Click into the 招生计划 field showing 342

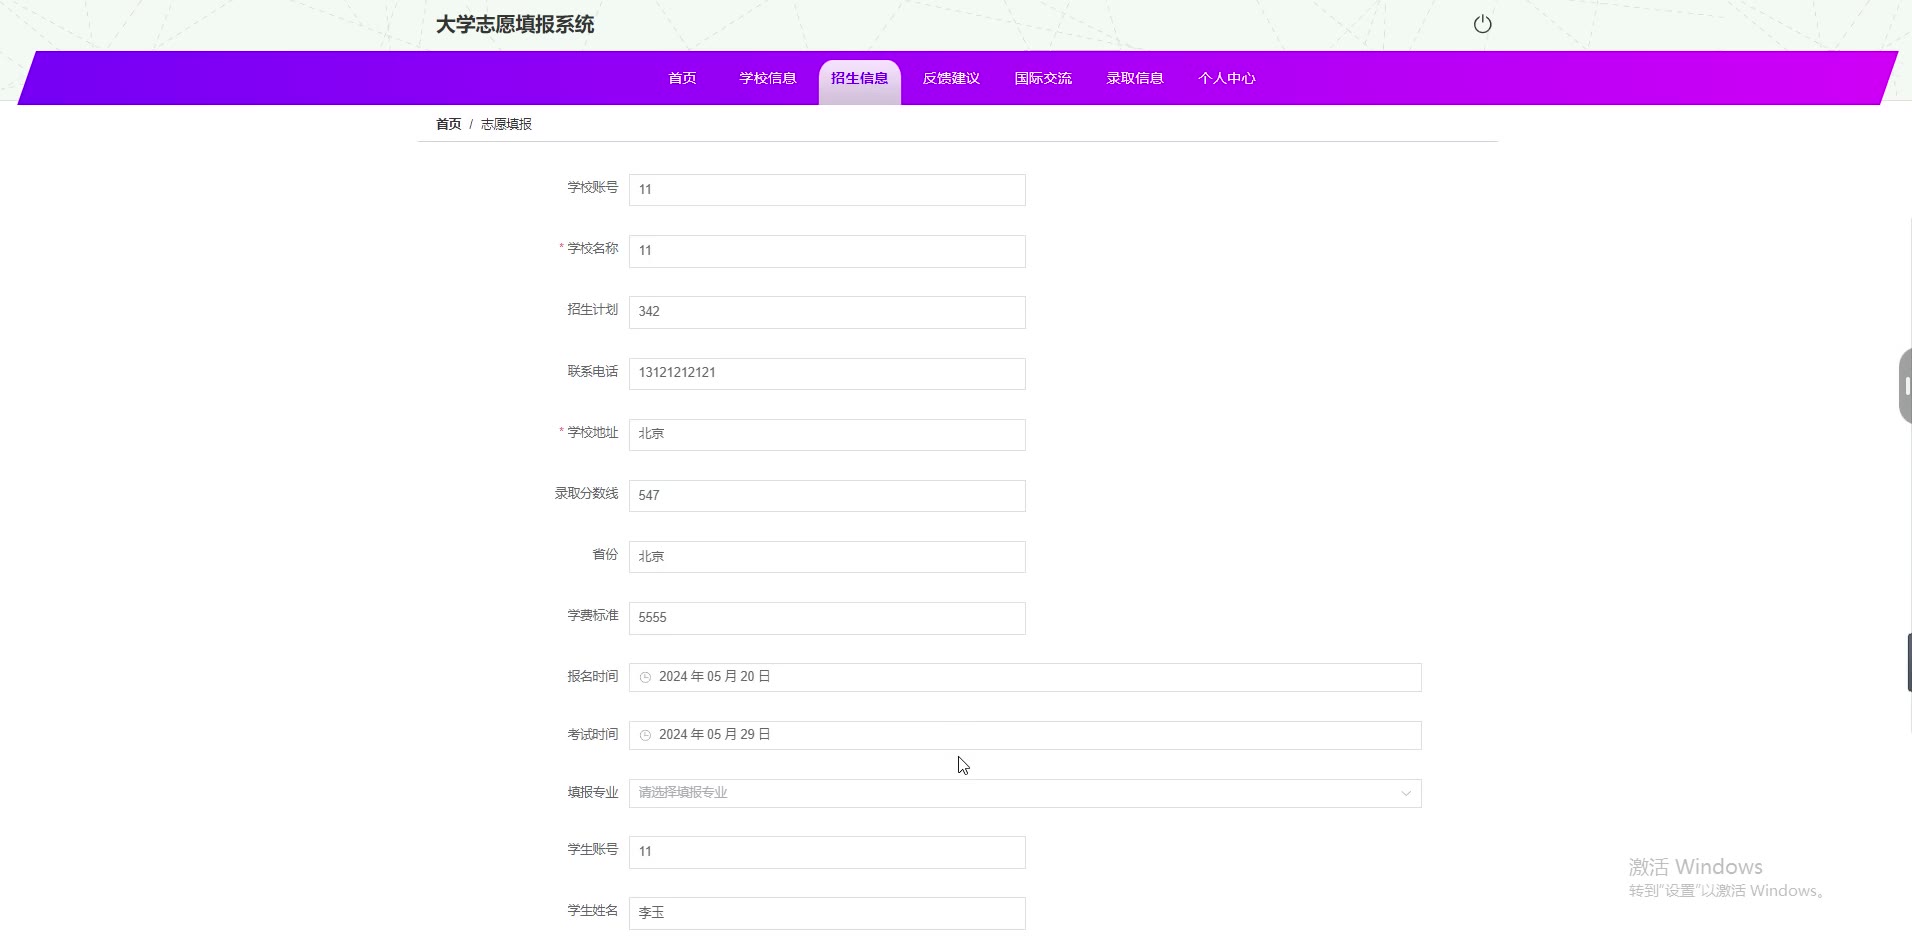pyautogui.click(x=827, y=312)
